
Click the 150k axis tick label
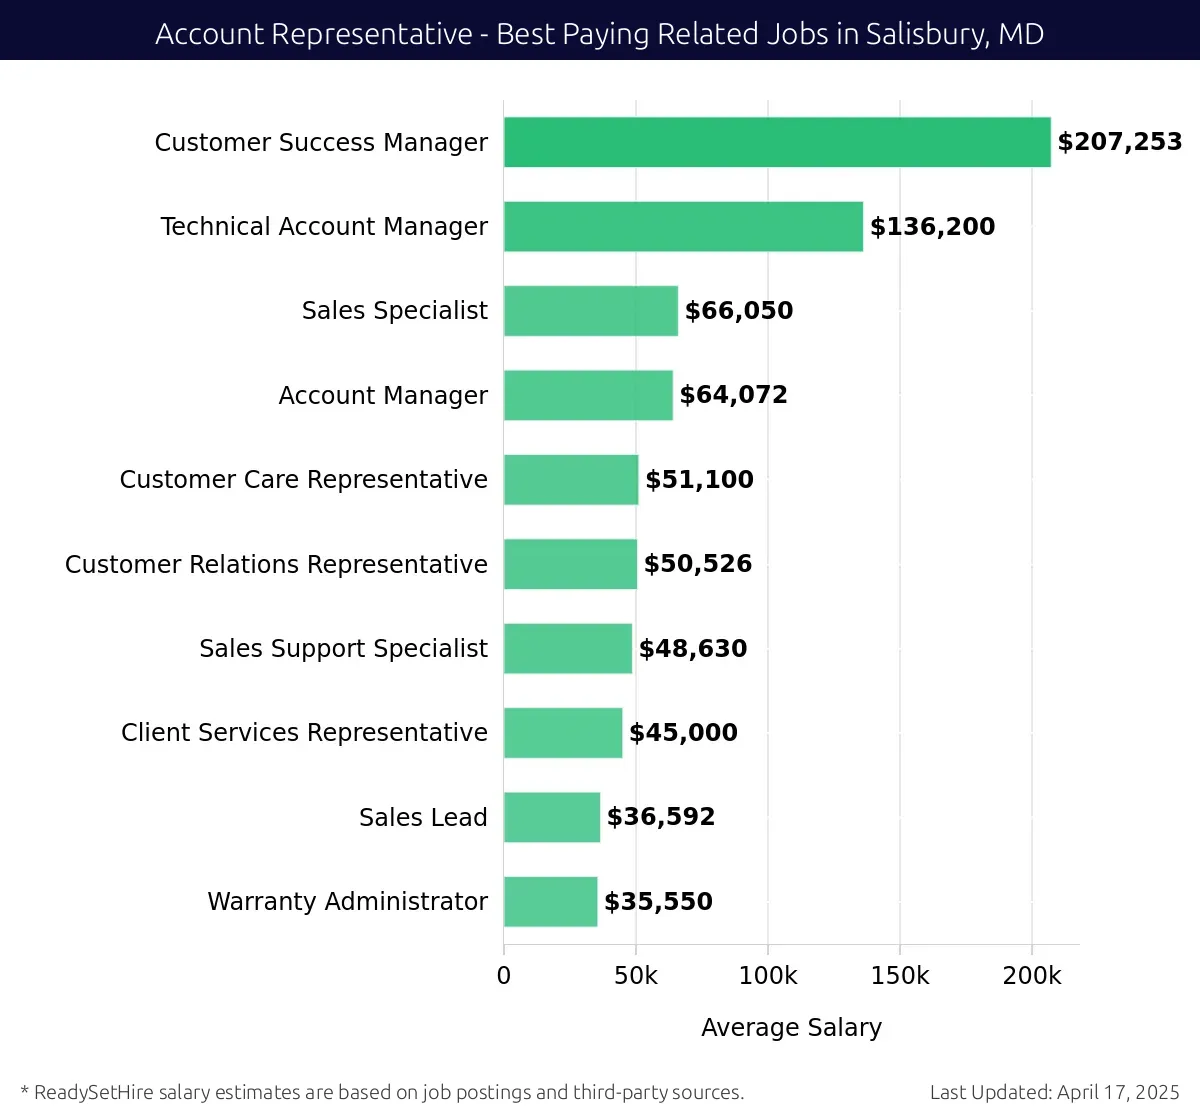click(900, 976)
